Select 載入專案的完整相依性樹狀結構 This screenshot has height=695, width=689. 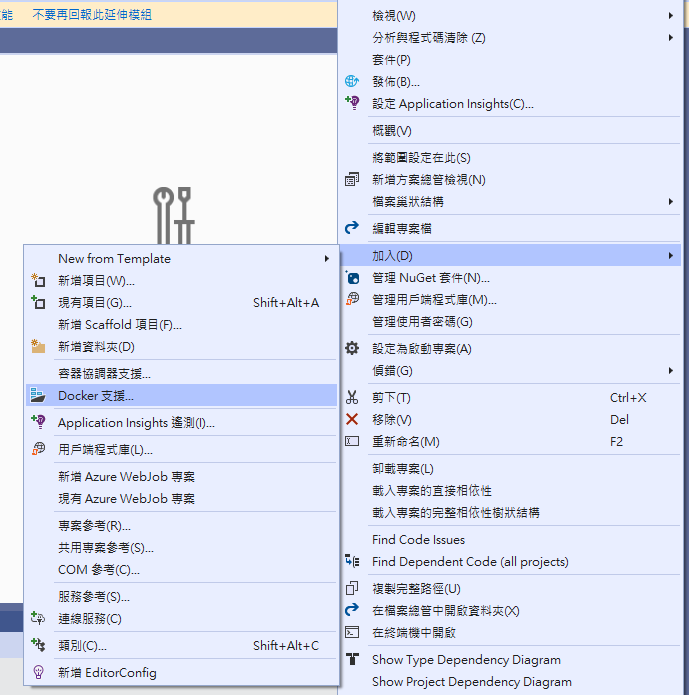tap(511, 513)
